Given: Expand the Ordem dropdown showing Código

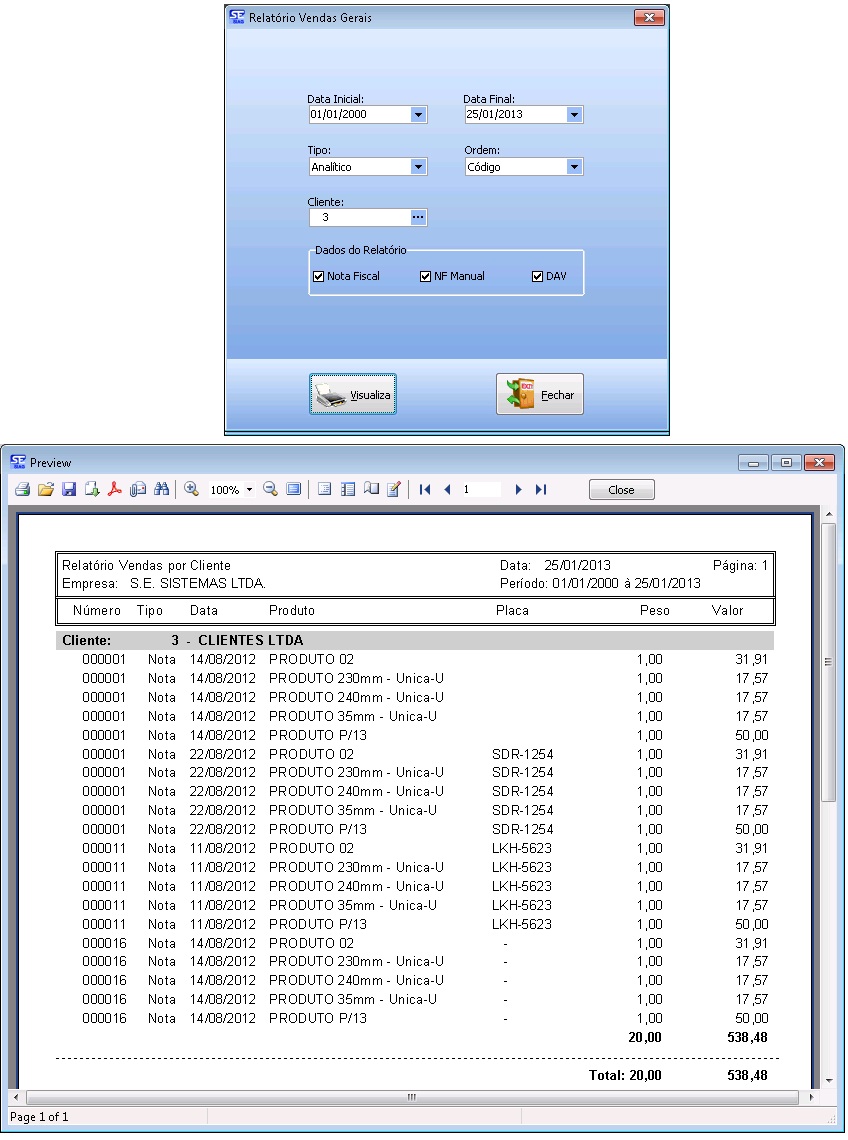Looking at the screenshot, I should point(574,167).
